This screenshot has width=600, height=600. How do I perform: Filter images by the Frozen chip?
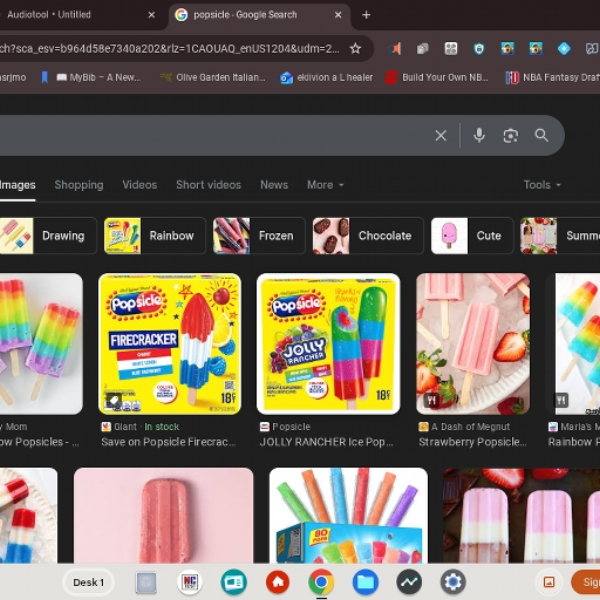pyautogui.click(x=259, y=236)
